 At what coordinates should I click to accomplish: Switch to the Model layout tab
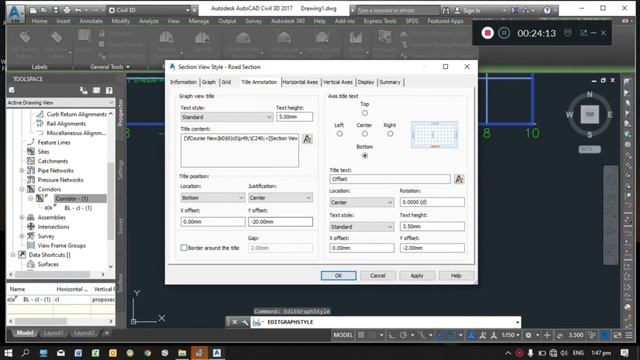tap(25, 333)
